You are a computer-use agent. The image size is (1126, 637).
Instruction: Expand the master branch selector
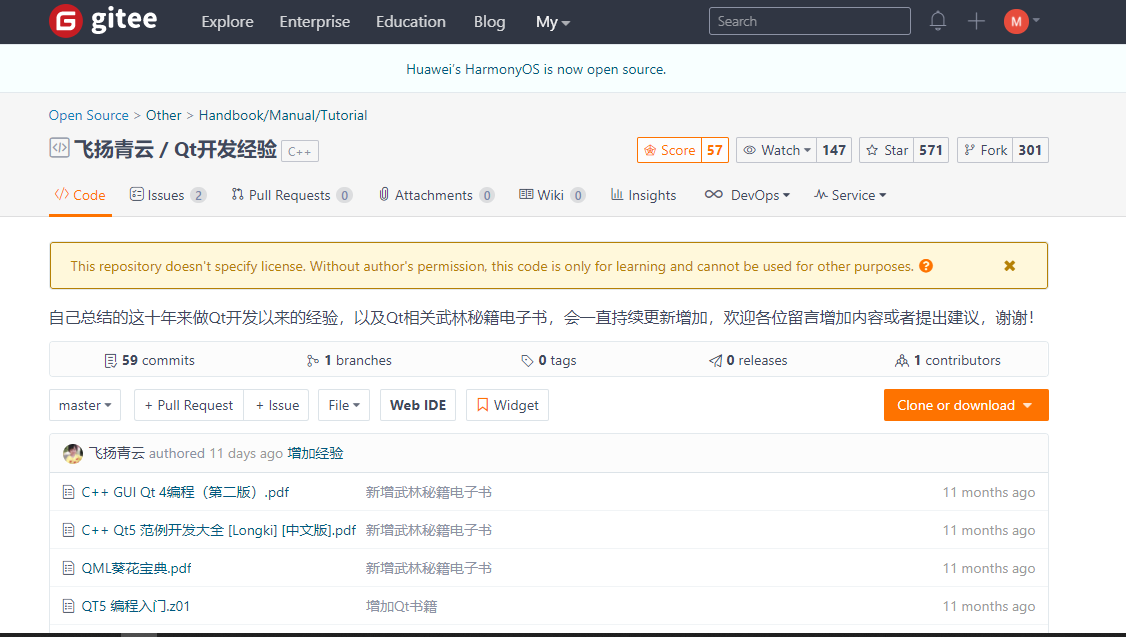(85, 405)
